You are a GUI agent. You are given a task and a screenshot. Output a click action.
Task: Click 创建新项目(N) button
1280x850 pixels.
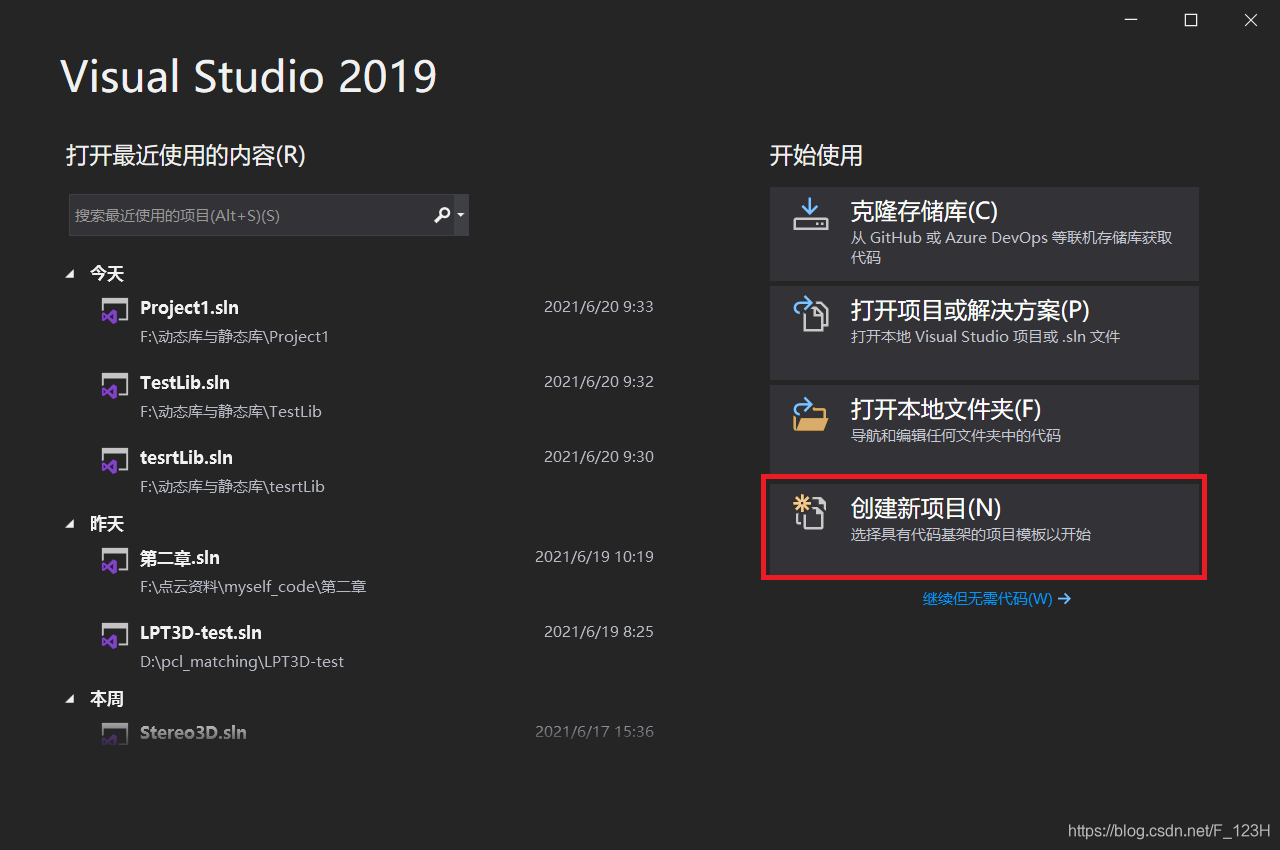984,528
